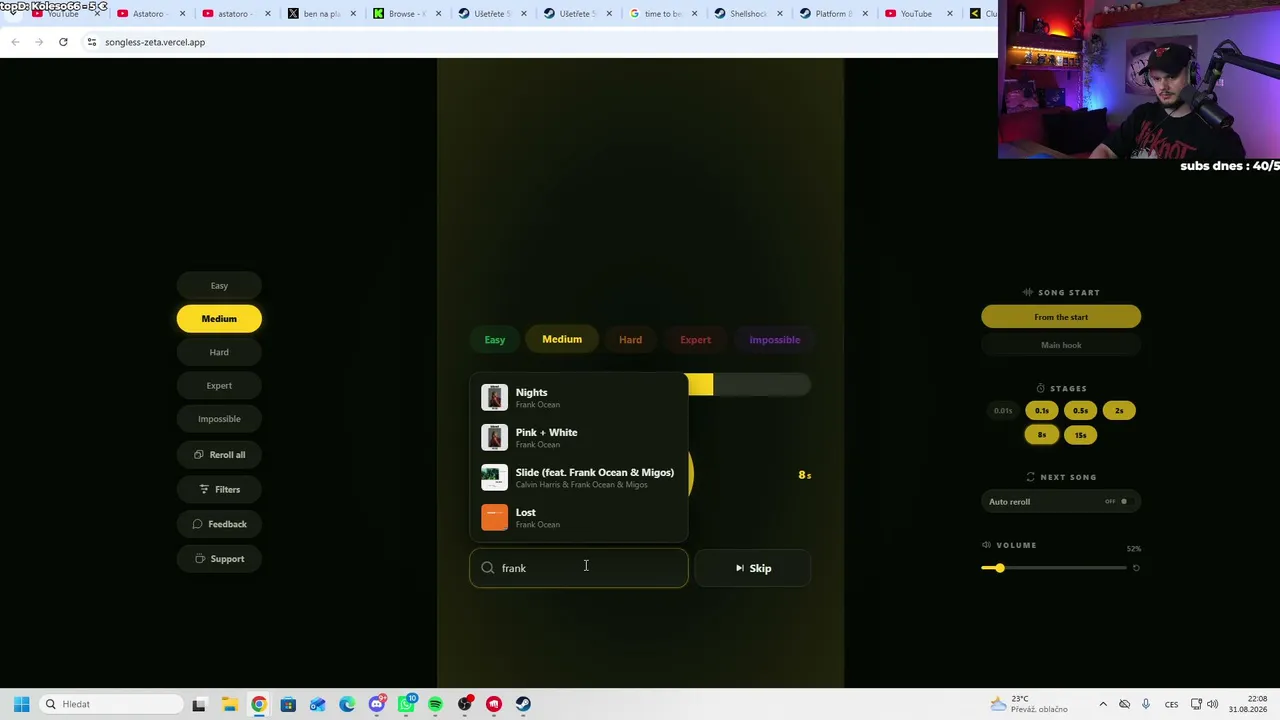The image size is (1280, 720).
Task: Switch to the Hard tab above the search
Action: (630, 340)
